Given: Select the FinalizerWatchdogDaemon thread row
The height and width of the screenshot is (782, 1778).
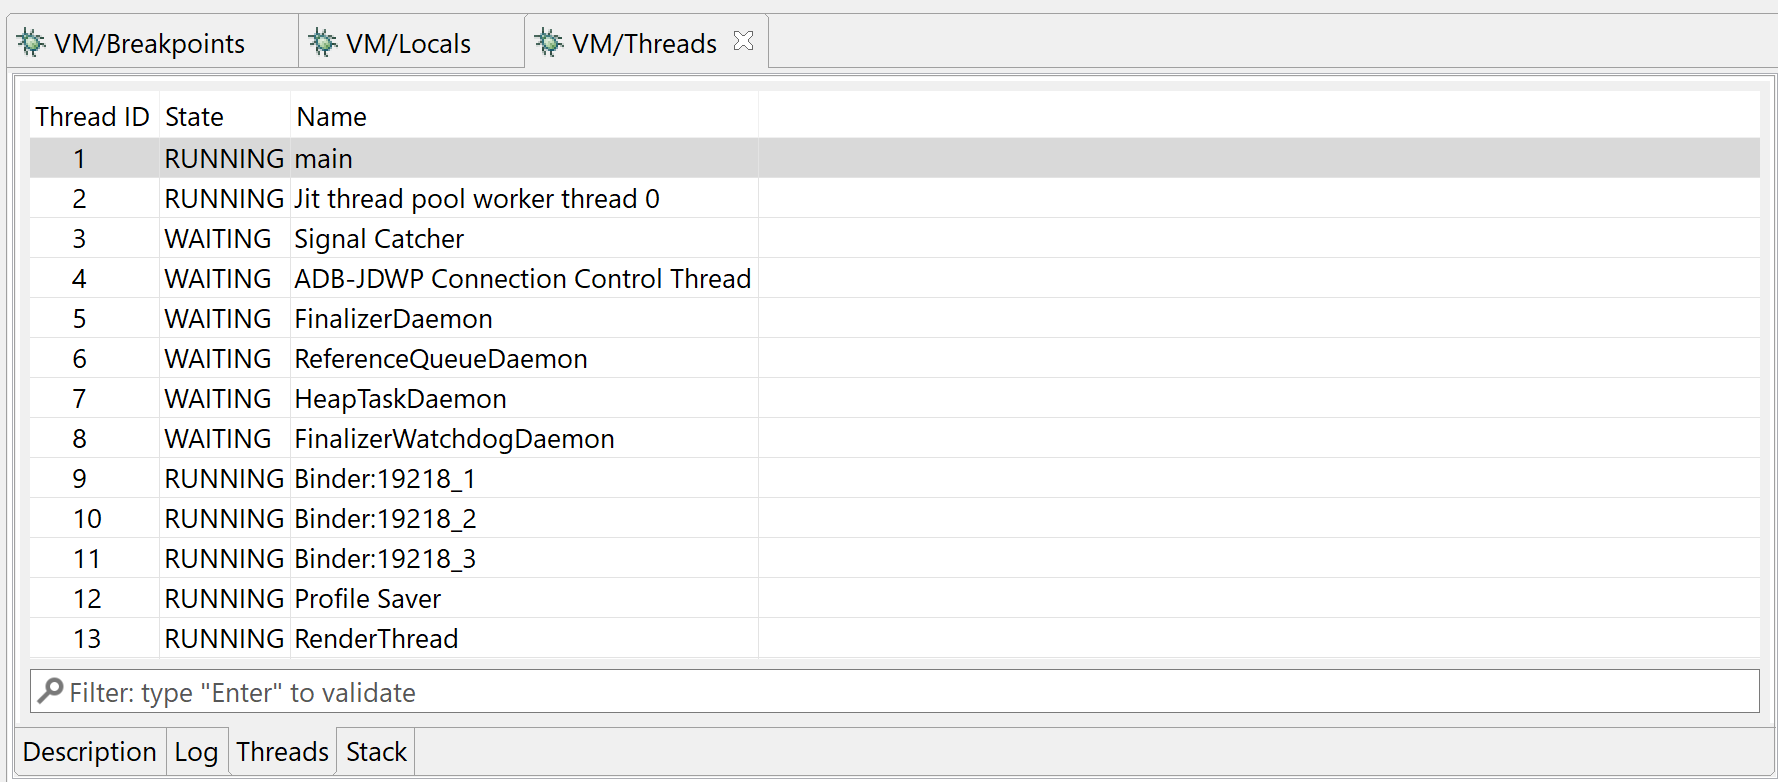Looking at the screenshot, I should (x=895, y=438).
